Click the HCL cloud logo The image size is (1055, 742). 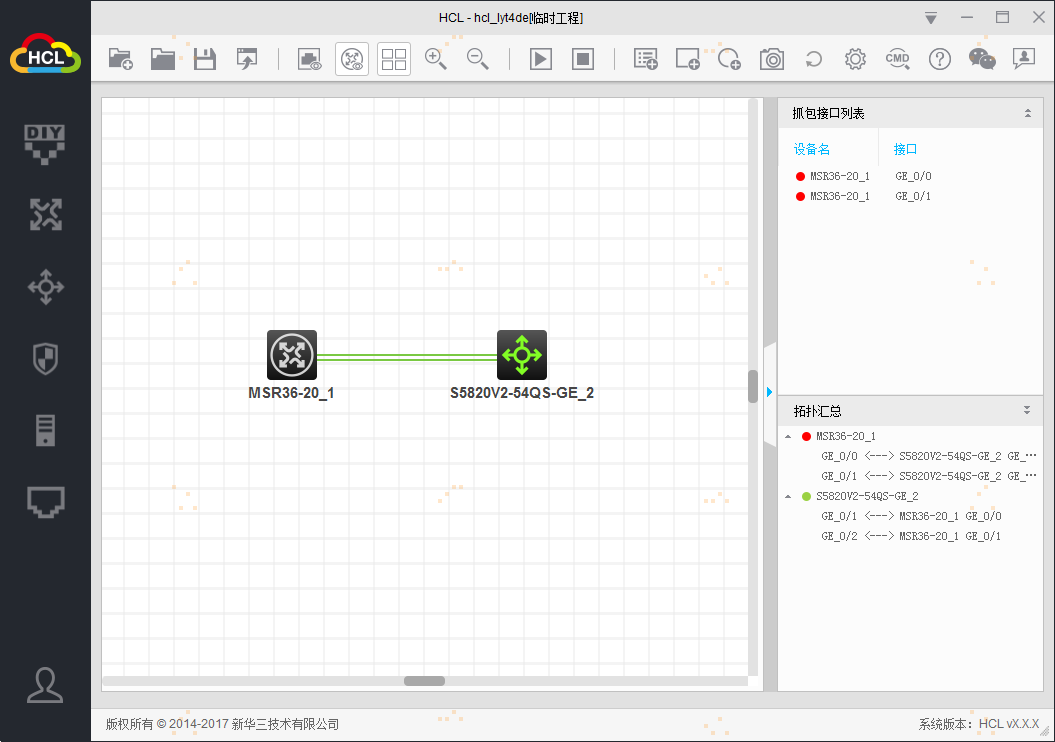point(45,54)
